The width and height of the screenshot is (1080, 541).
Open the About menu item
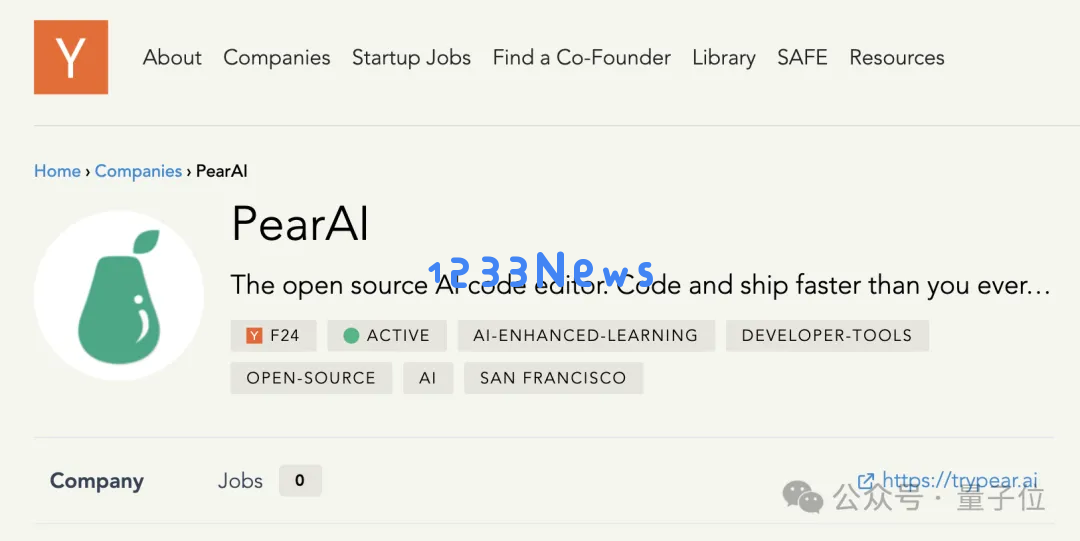point(172,57)
